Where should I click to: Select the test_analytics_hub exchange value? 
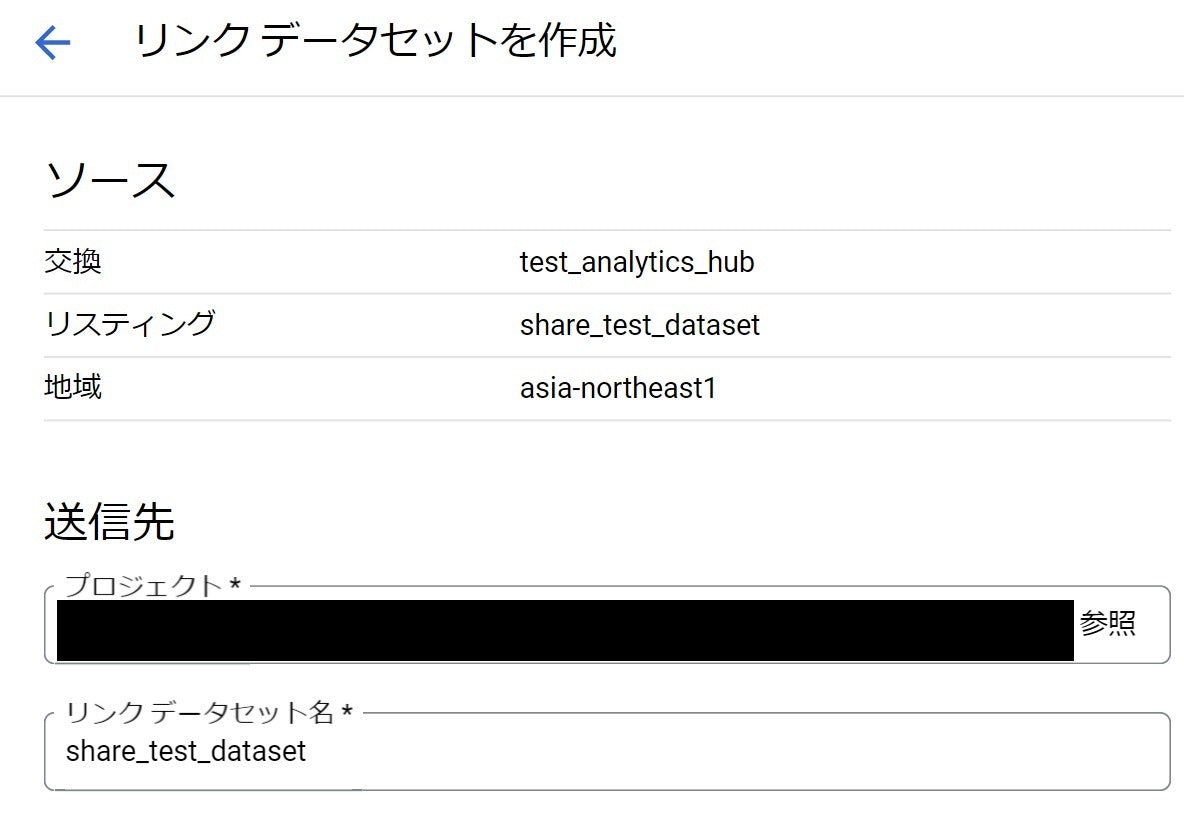coord(637,262)
